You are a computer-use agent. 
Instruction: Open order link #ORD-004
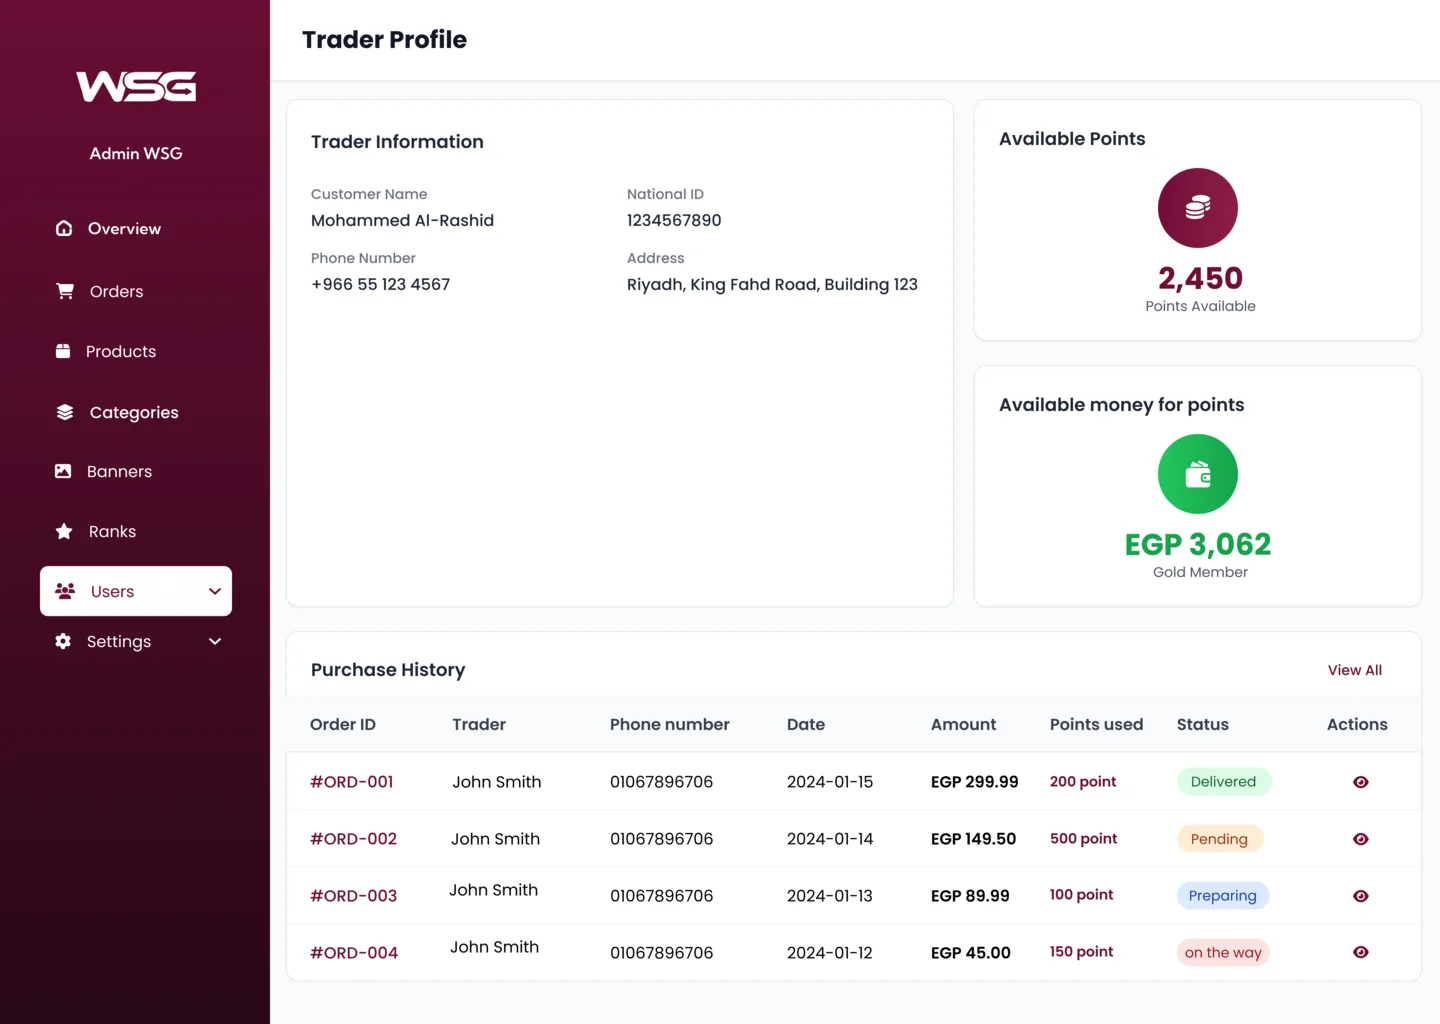pos(354,953)
